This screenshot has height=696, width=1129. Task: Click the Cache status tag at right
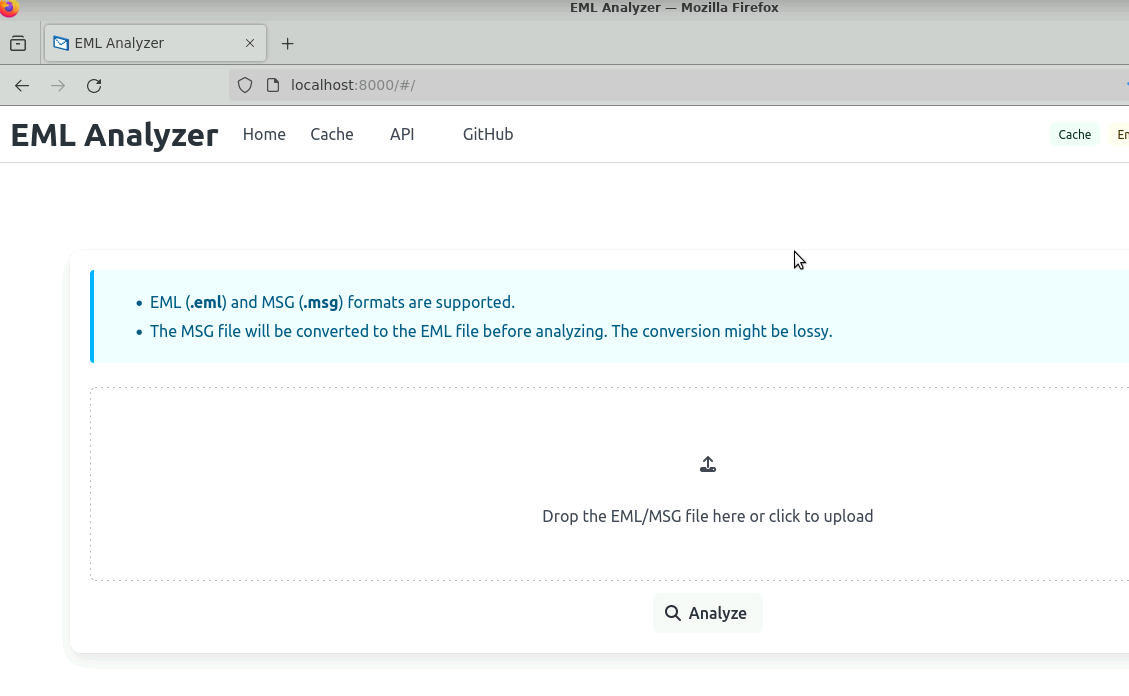click(x=1074, y=135)
